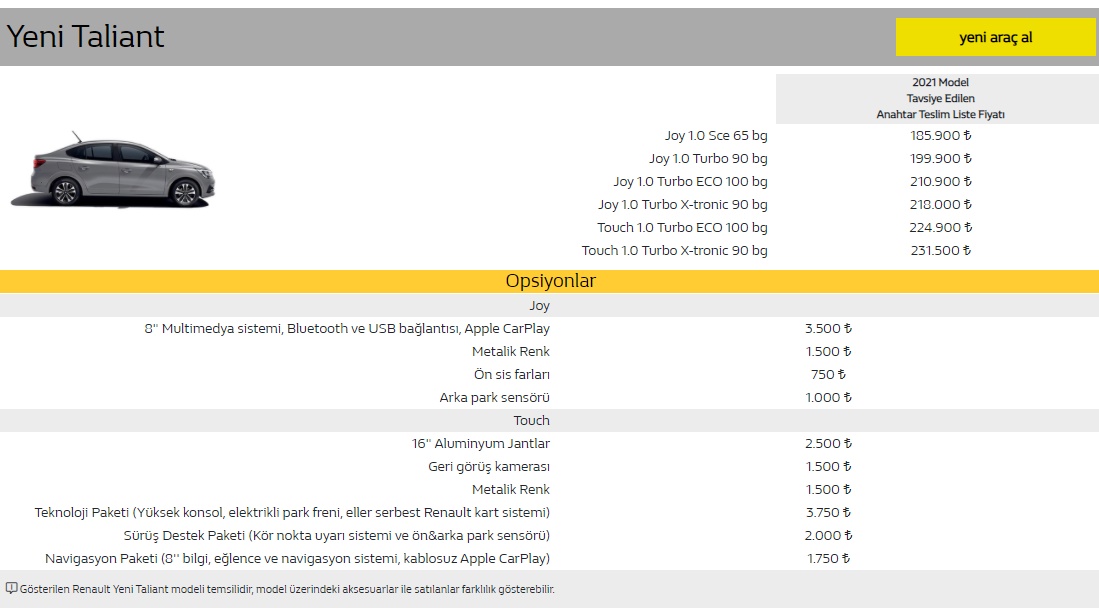Image resolution: width=1099 pixels, height=609 pixels.
Task: Click the option price "2.500 ₺"
Action: pos(828,444)
